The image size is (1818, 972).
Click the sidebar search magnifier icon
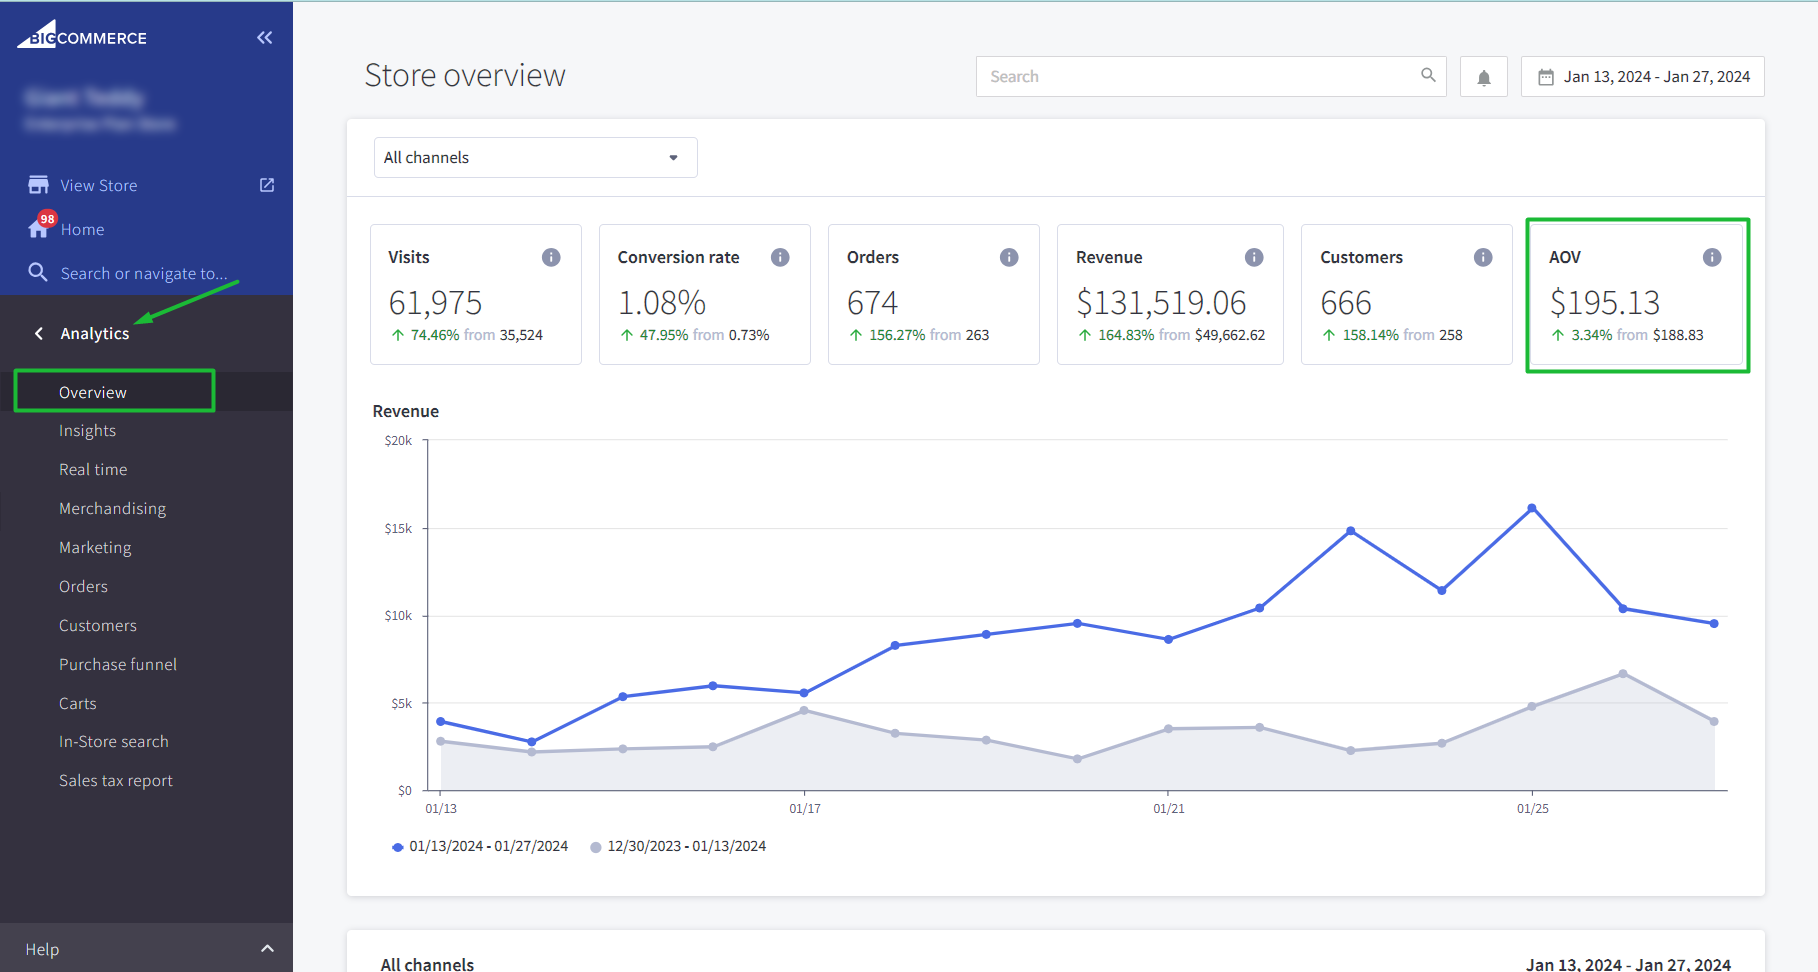(38, 272)
